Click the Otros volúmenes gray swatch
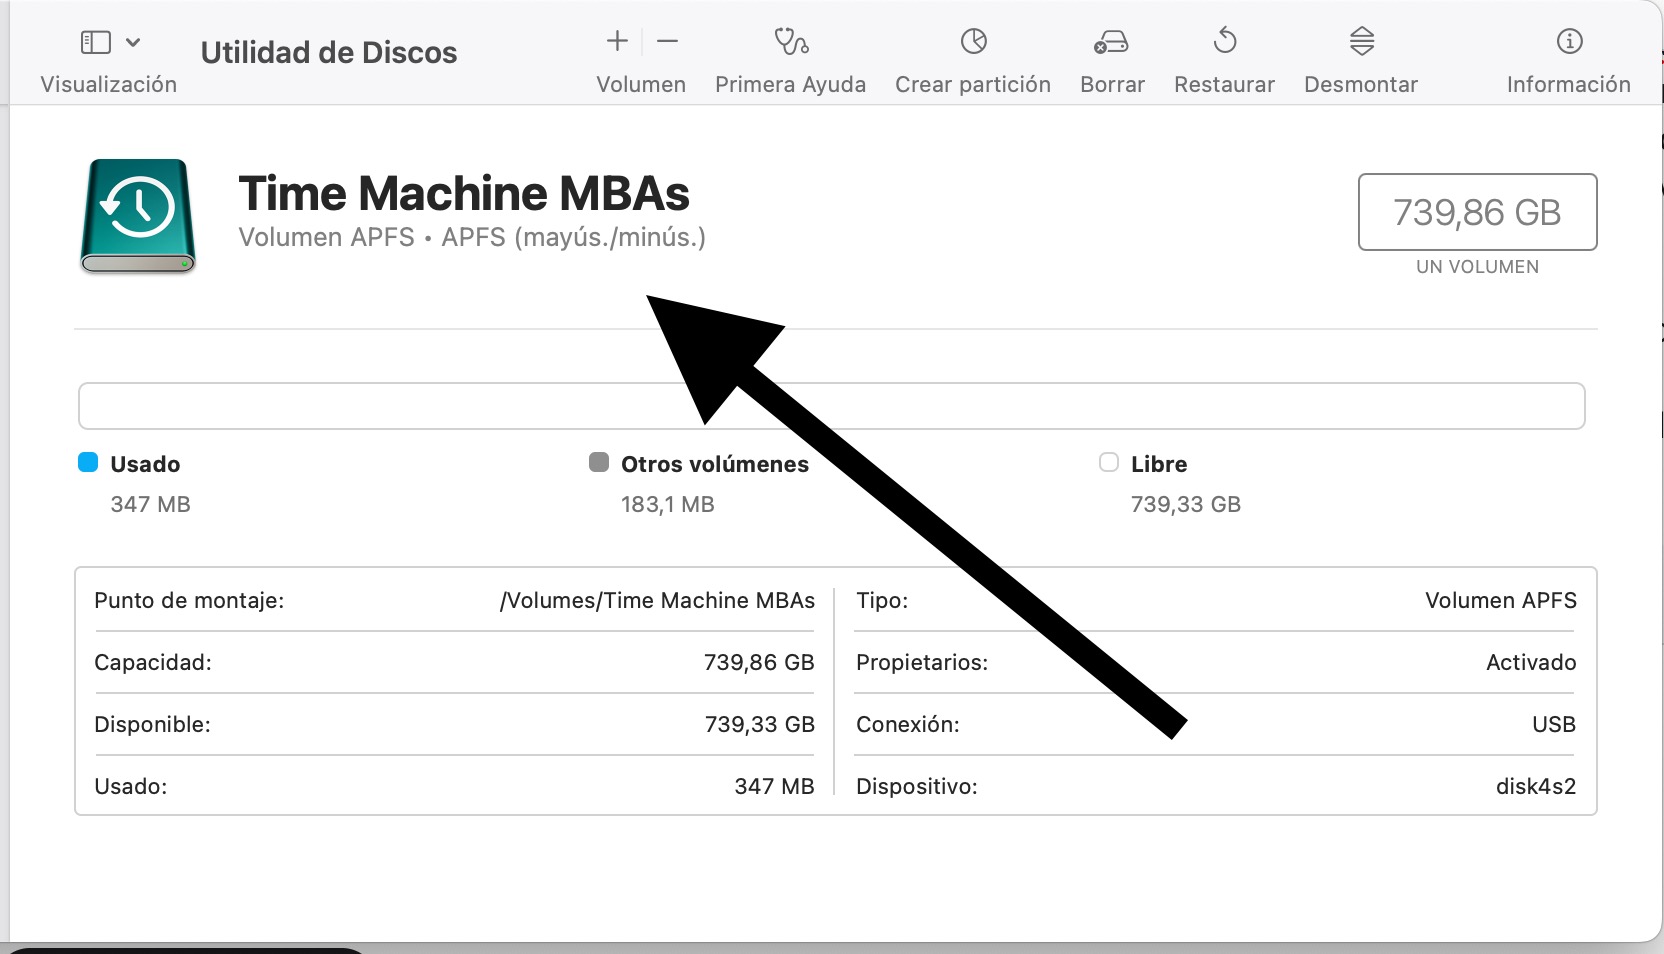The height and width of the screenshot is (954, 1664). pyautogui.click(x=599, y=462)
